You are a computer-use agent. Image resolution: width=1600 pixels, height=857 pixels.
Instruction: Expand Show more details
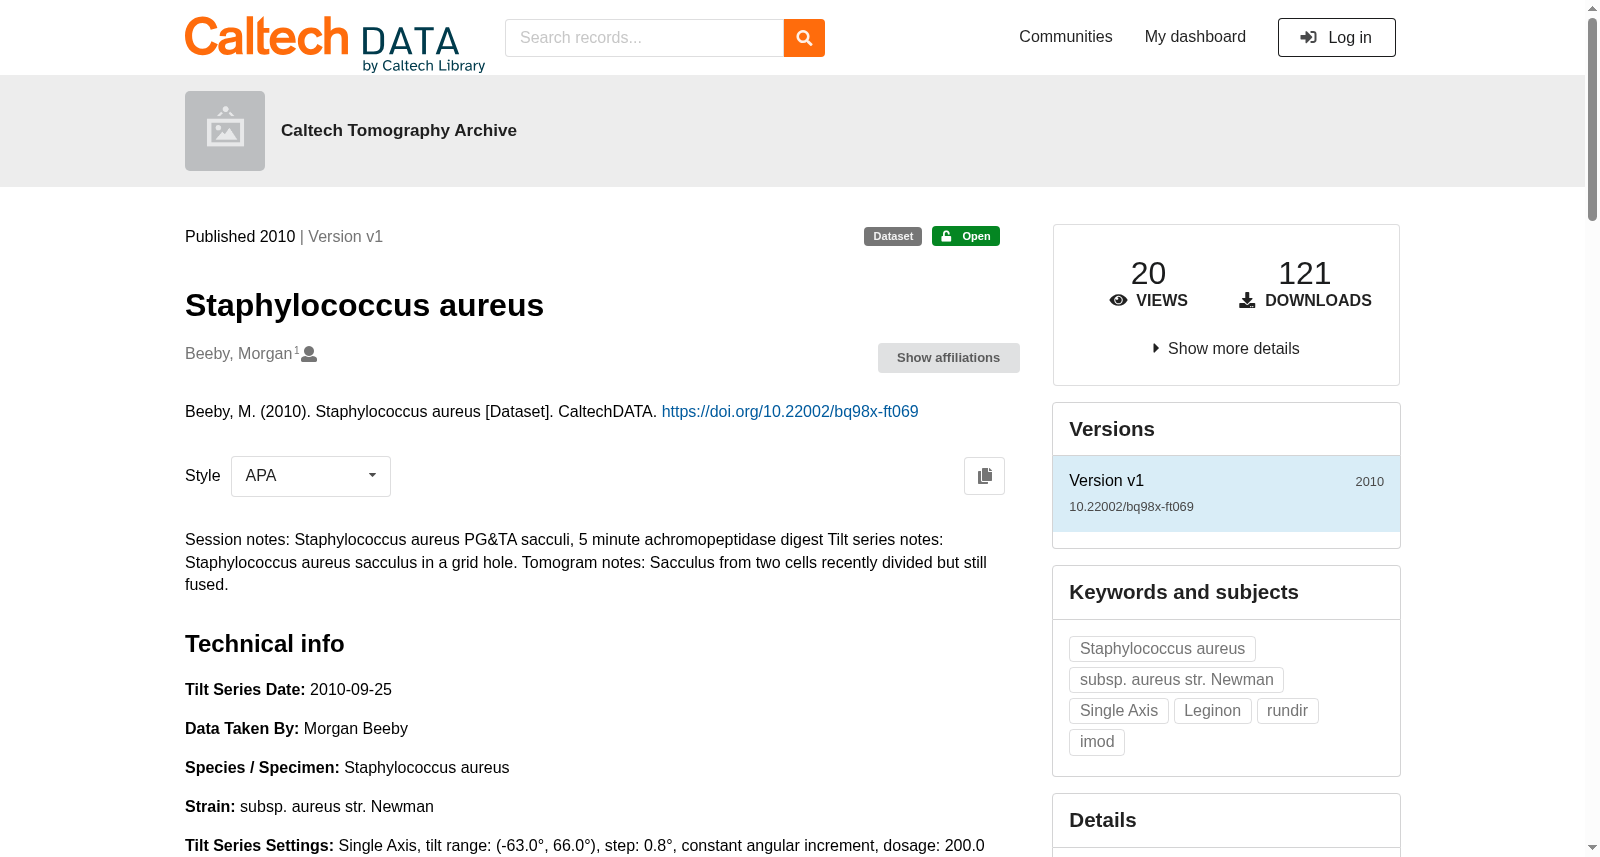[1226, 348]
